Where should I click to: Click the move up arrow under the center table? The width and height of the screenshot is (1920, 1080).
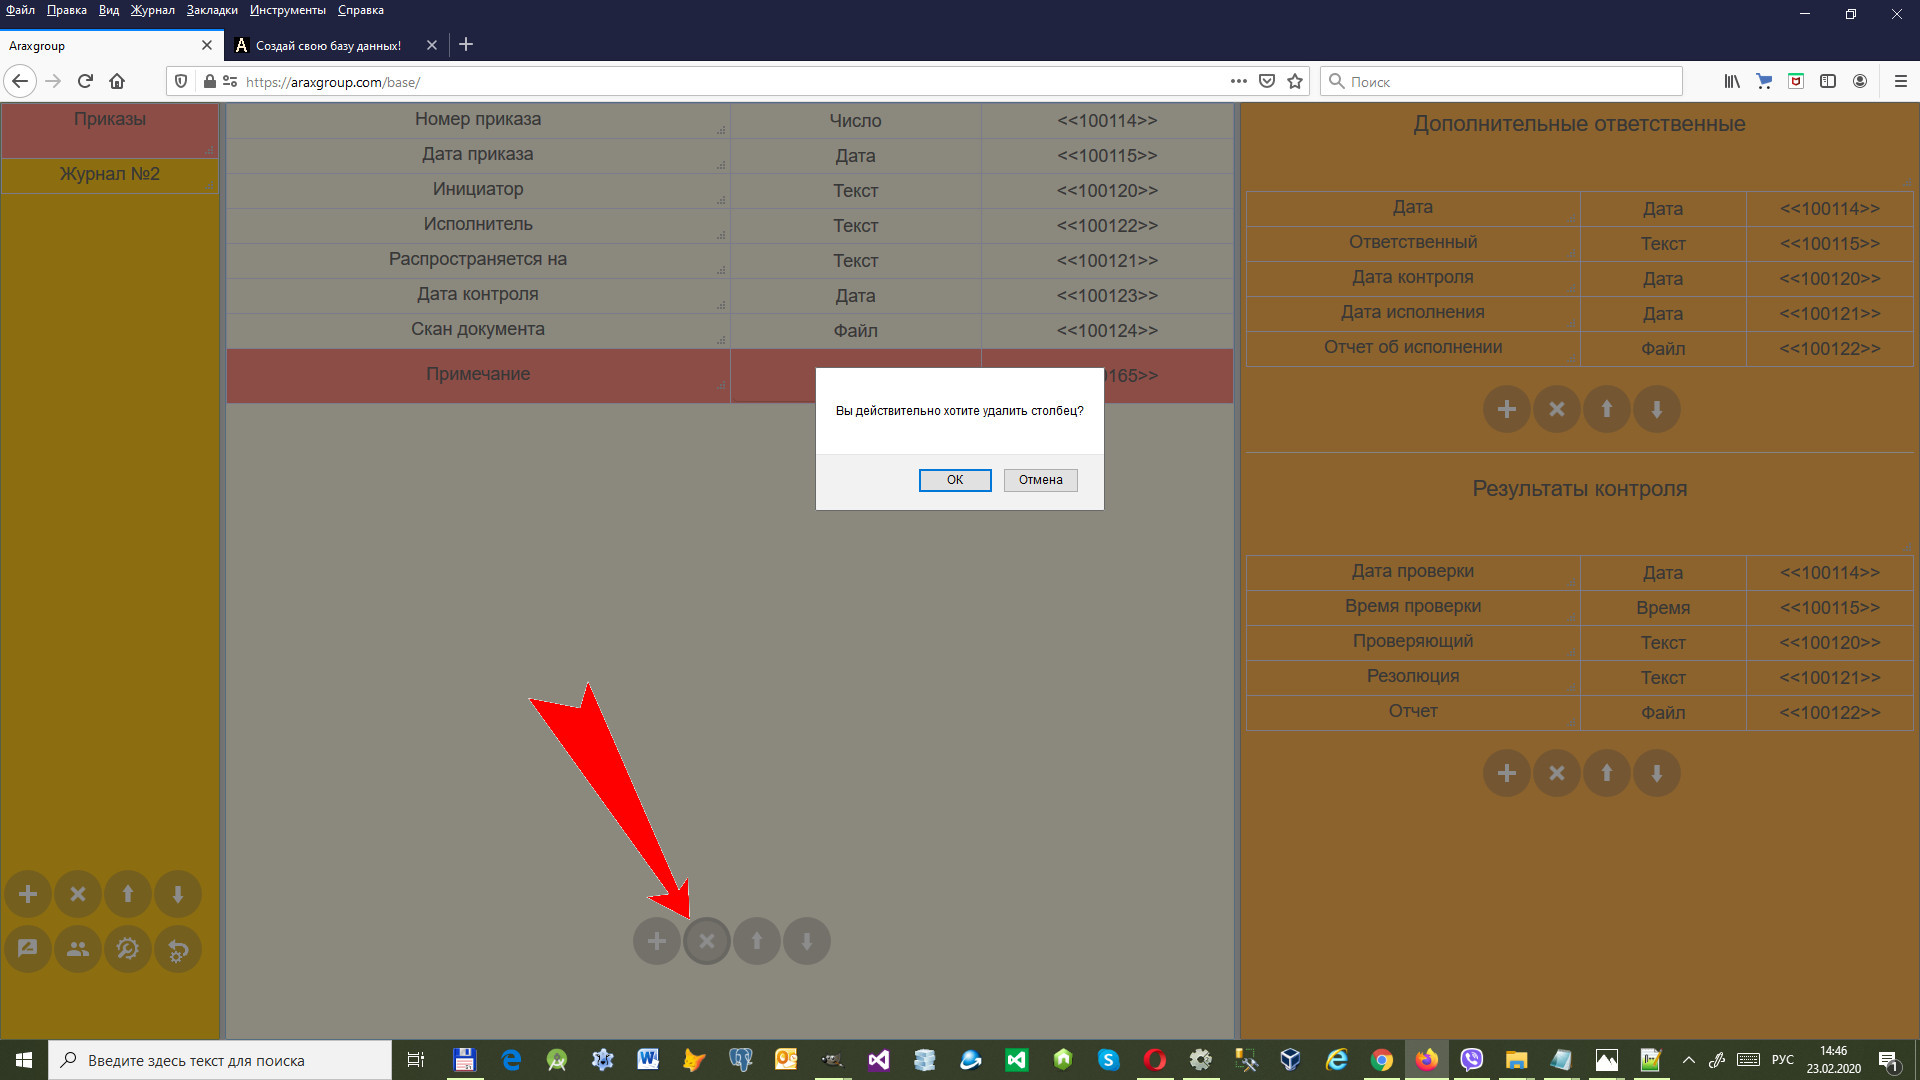tap(756, 941)
